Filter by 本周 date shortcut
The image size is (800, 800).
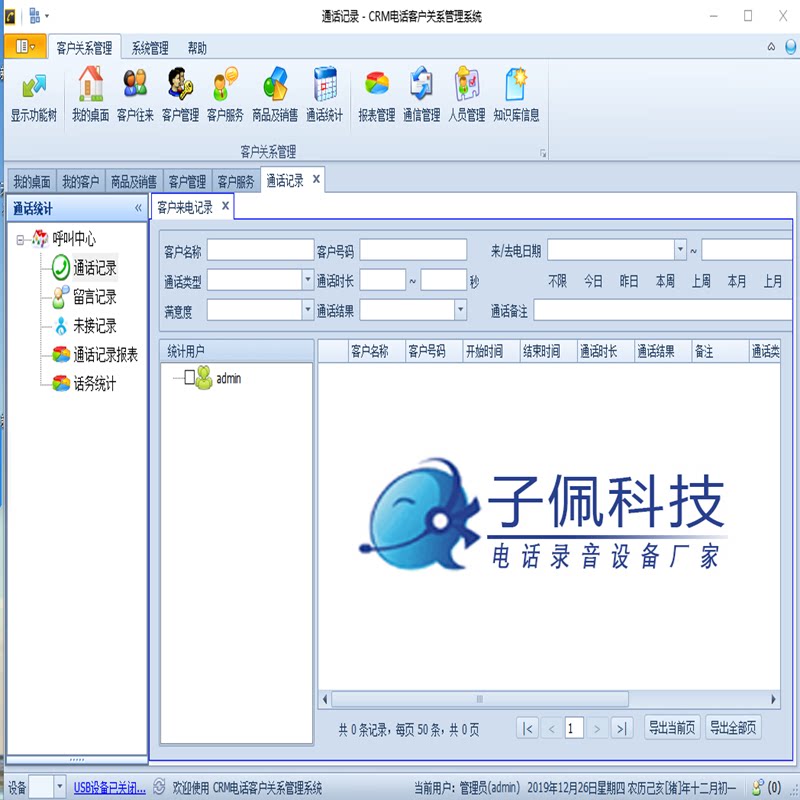point(665,281)
